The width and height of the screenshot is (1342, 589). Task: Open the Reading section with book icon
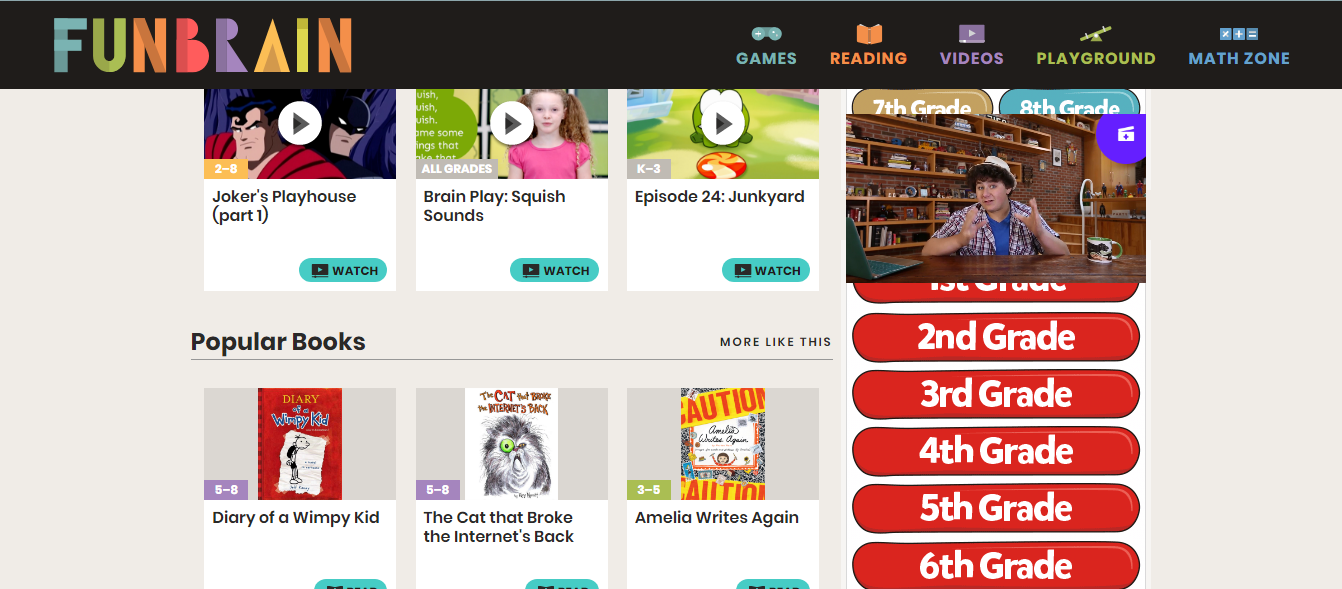pyautogui.click(x=868, y=46)
